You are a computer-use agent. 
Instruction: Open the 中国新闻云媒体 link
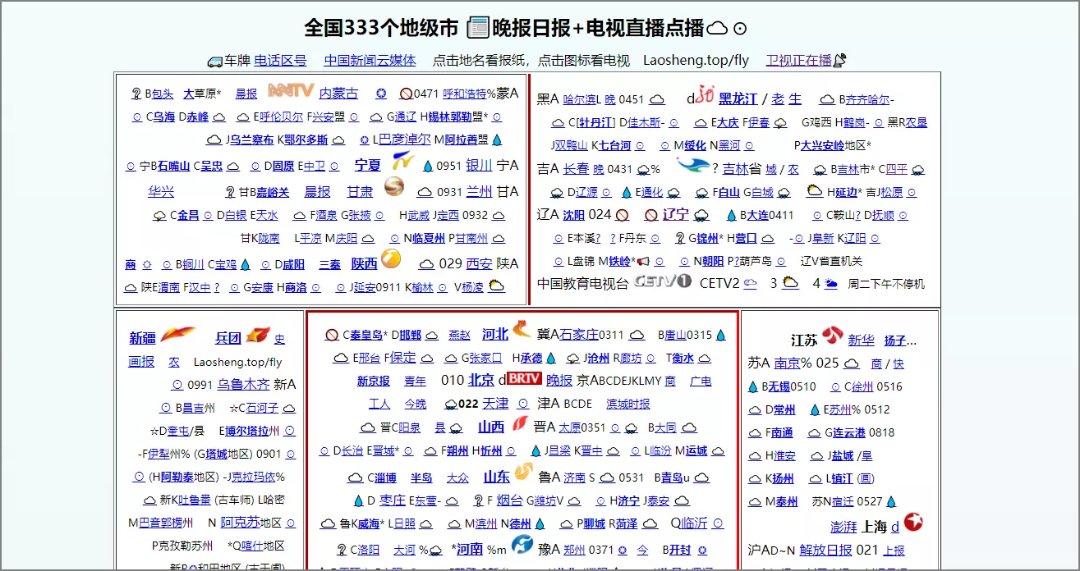[370, 61]
